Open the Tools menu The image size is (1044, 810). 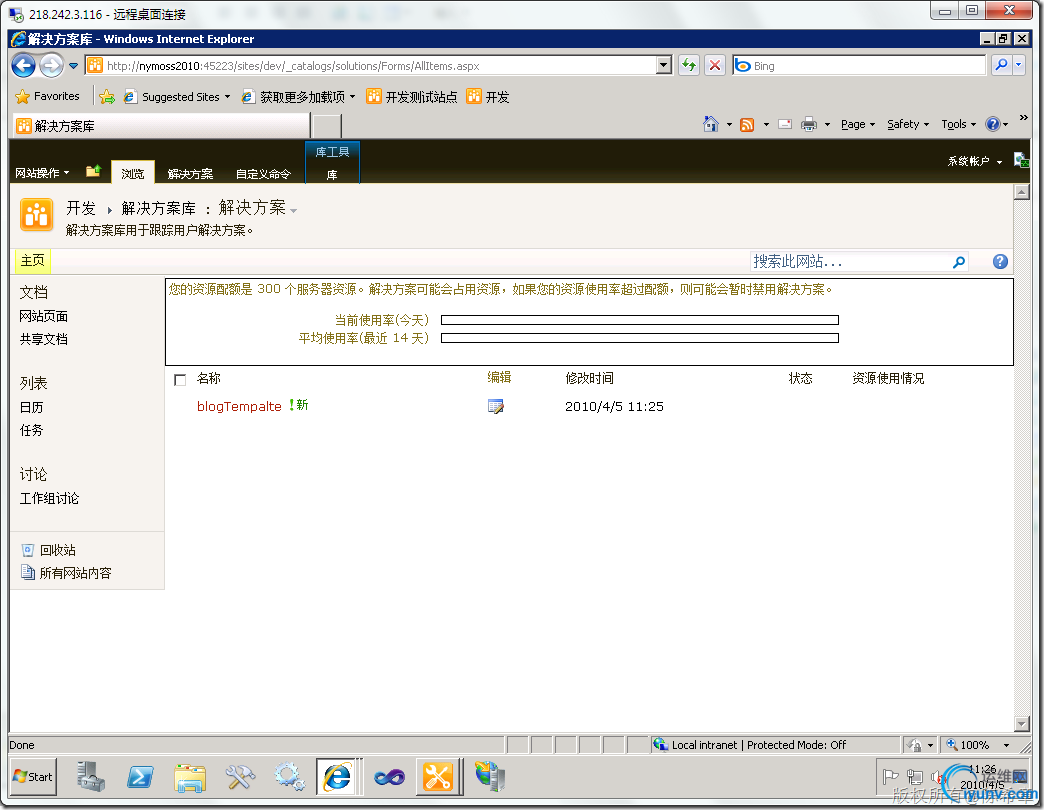coord(958,124)
